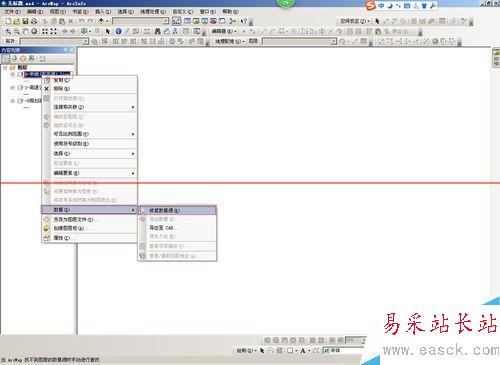Select the Pan hand tool
Viewport: 500px width, 365px height.
[25, 31]
